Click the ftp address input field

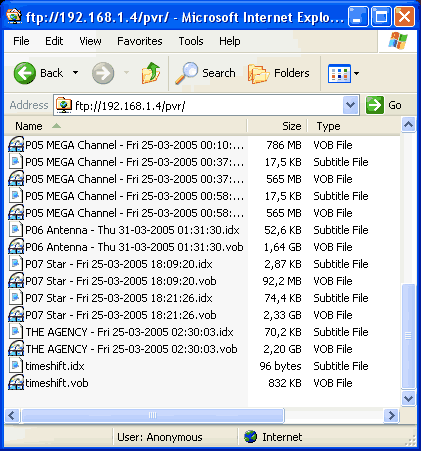199,106
